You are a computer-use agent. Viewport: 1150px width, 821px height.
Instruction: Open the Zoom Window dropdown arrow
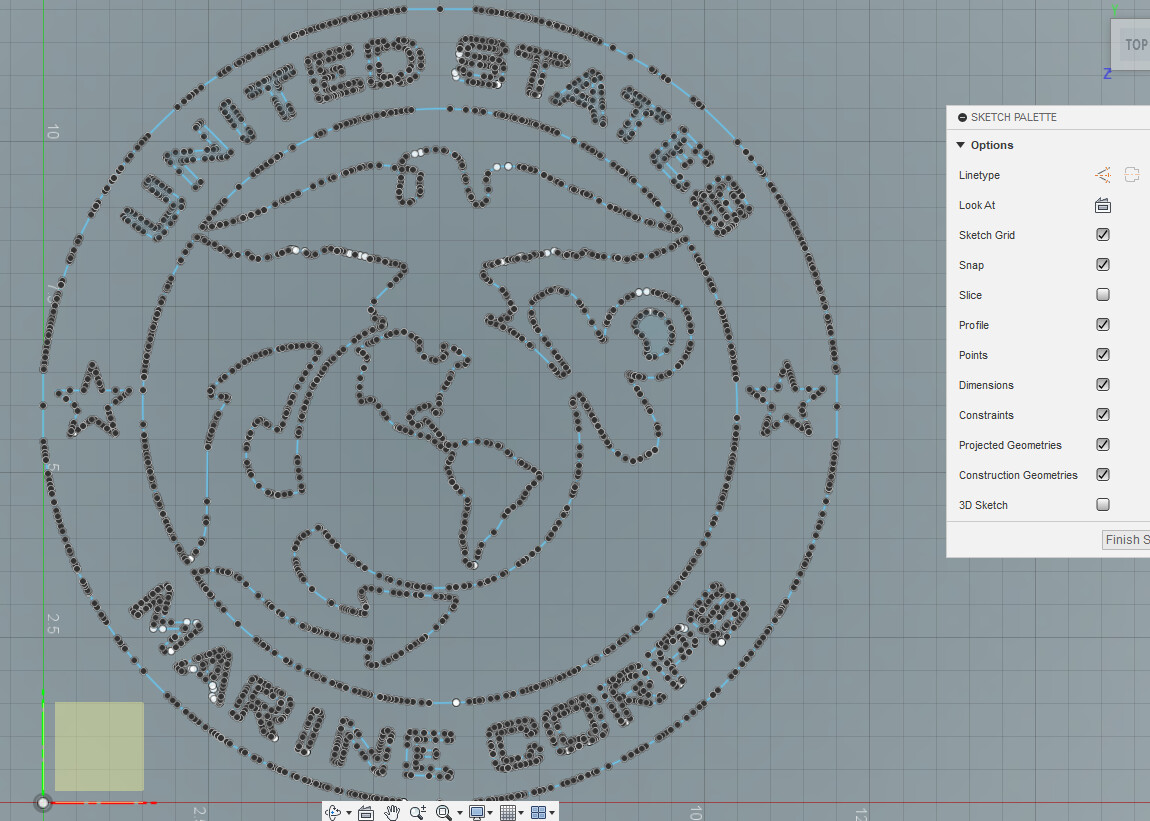459,813
